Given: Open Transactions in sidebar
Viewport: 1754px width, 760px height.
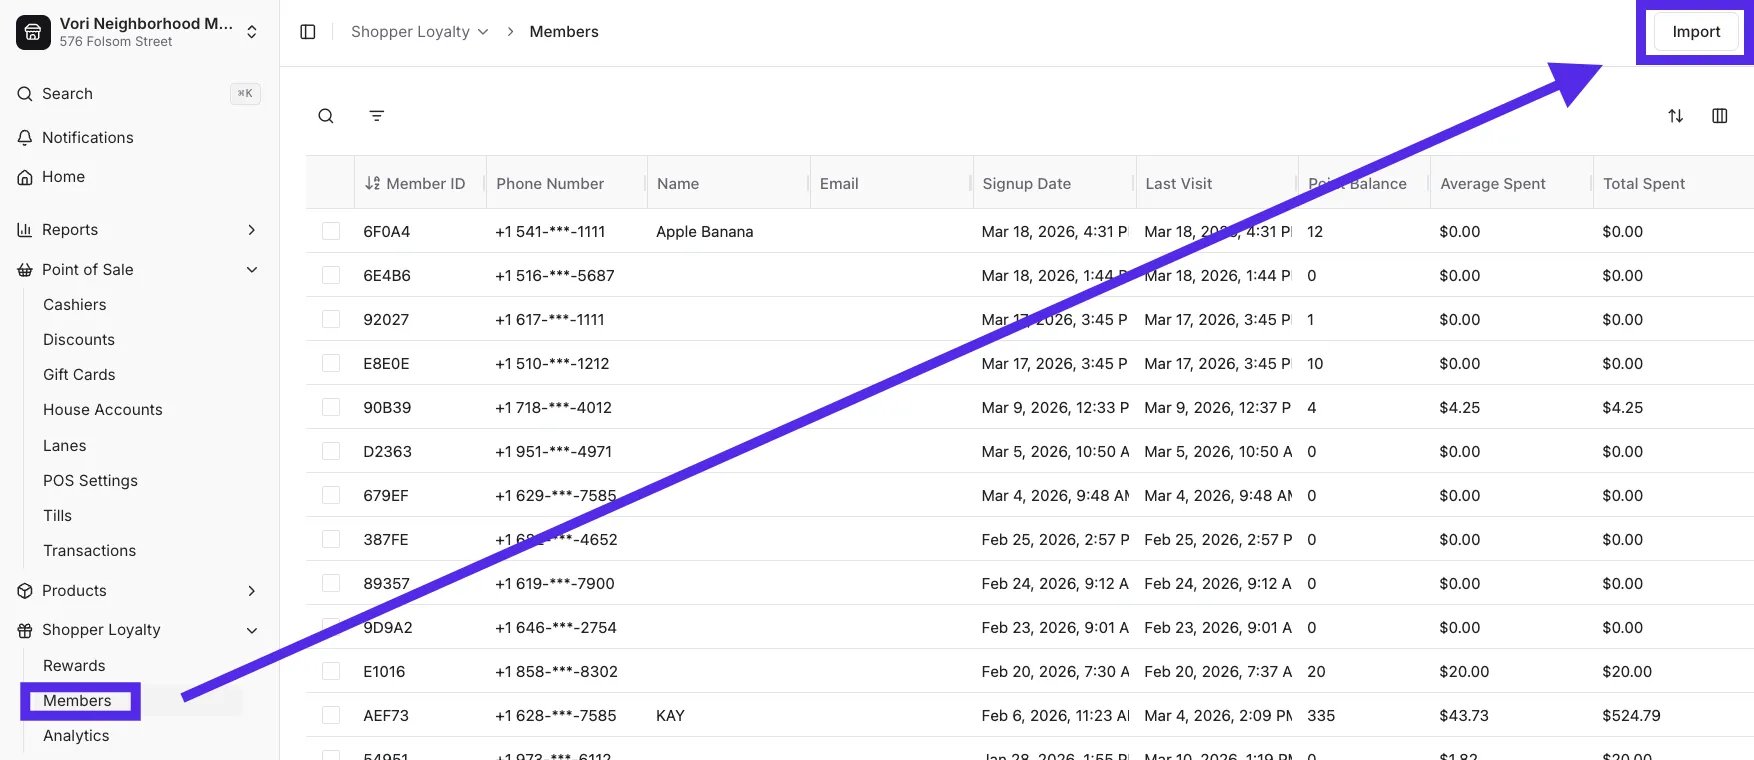Looking at the screenshot, I should pyautogui.click(x=89, y=551).
